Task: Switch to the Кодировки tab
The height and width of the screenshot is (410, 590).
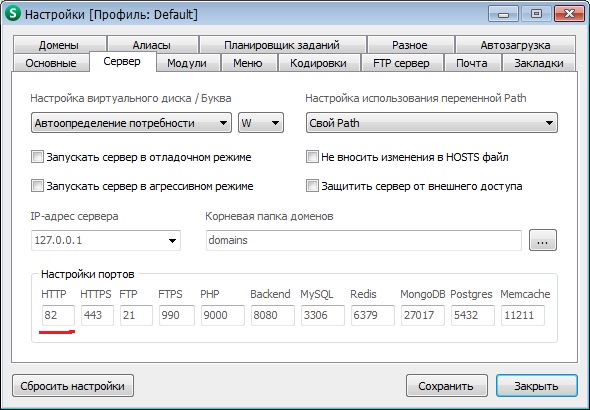Action: [x=319, y=62]
